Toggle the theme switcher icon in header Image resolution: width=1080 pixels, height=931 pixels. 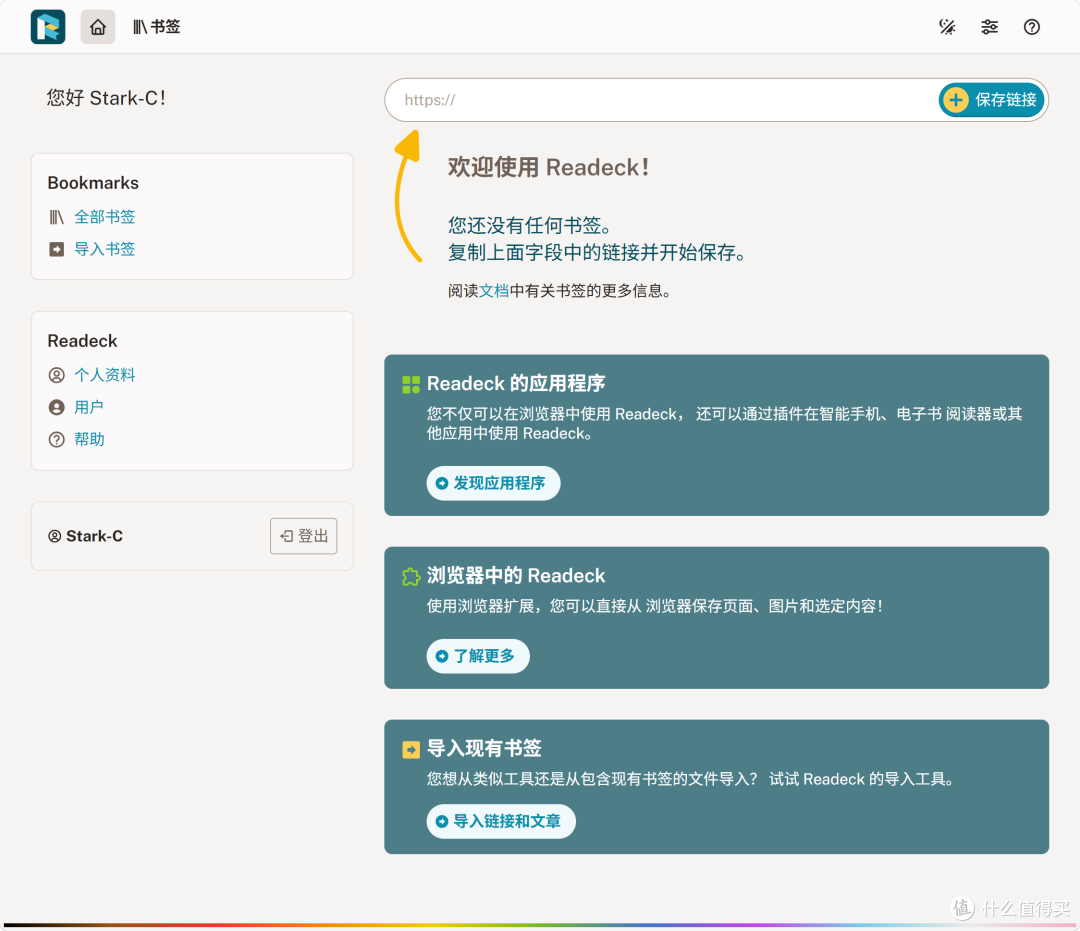pos(947,27)
